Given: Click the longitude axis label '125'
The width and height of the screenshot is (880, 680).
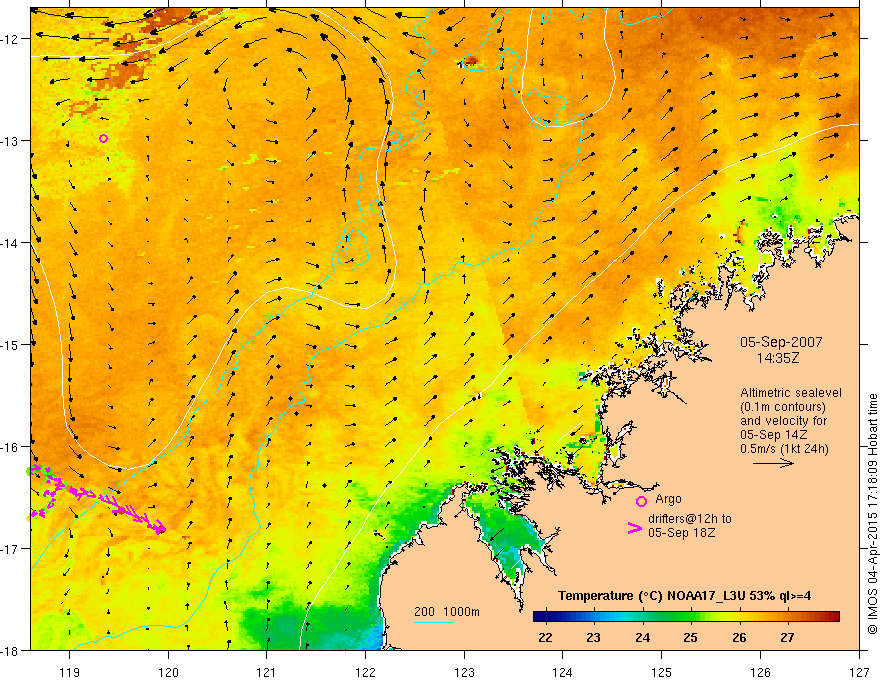Looking at the screenshot, I should pos(662,672).
